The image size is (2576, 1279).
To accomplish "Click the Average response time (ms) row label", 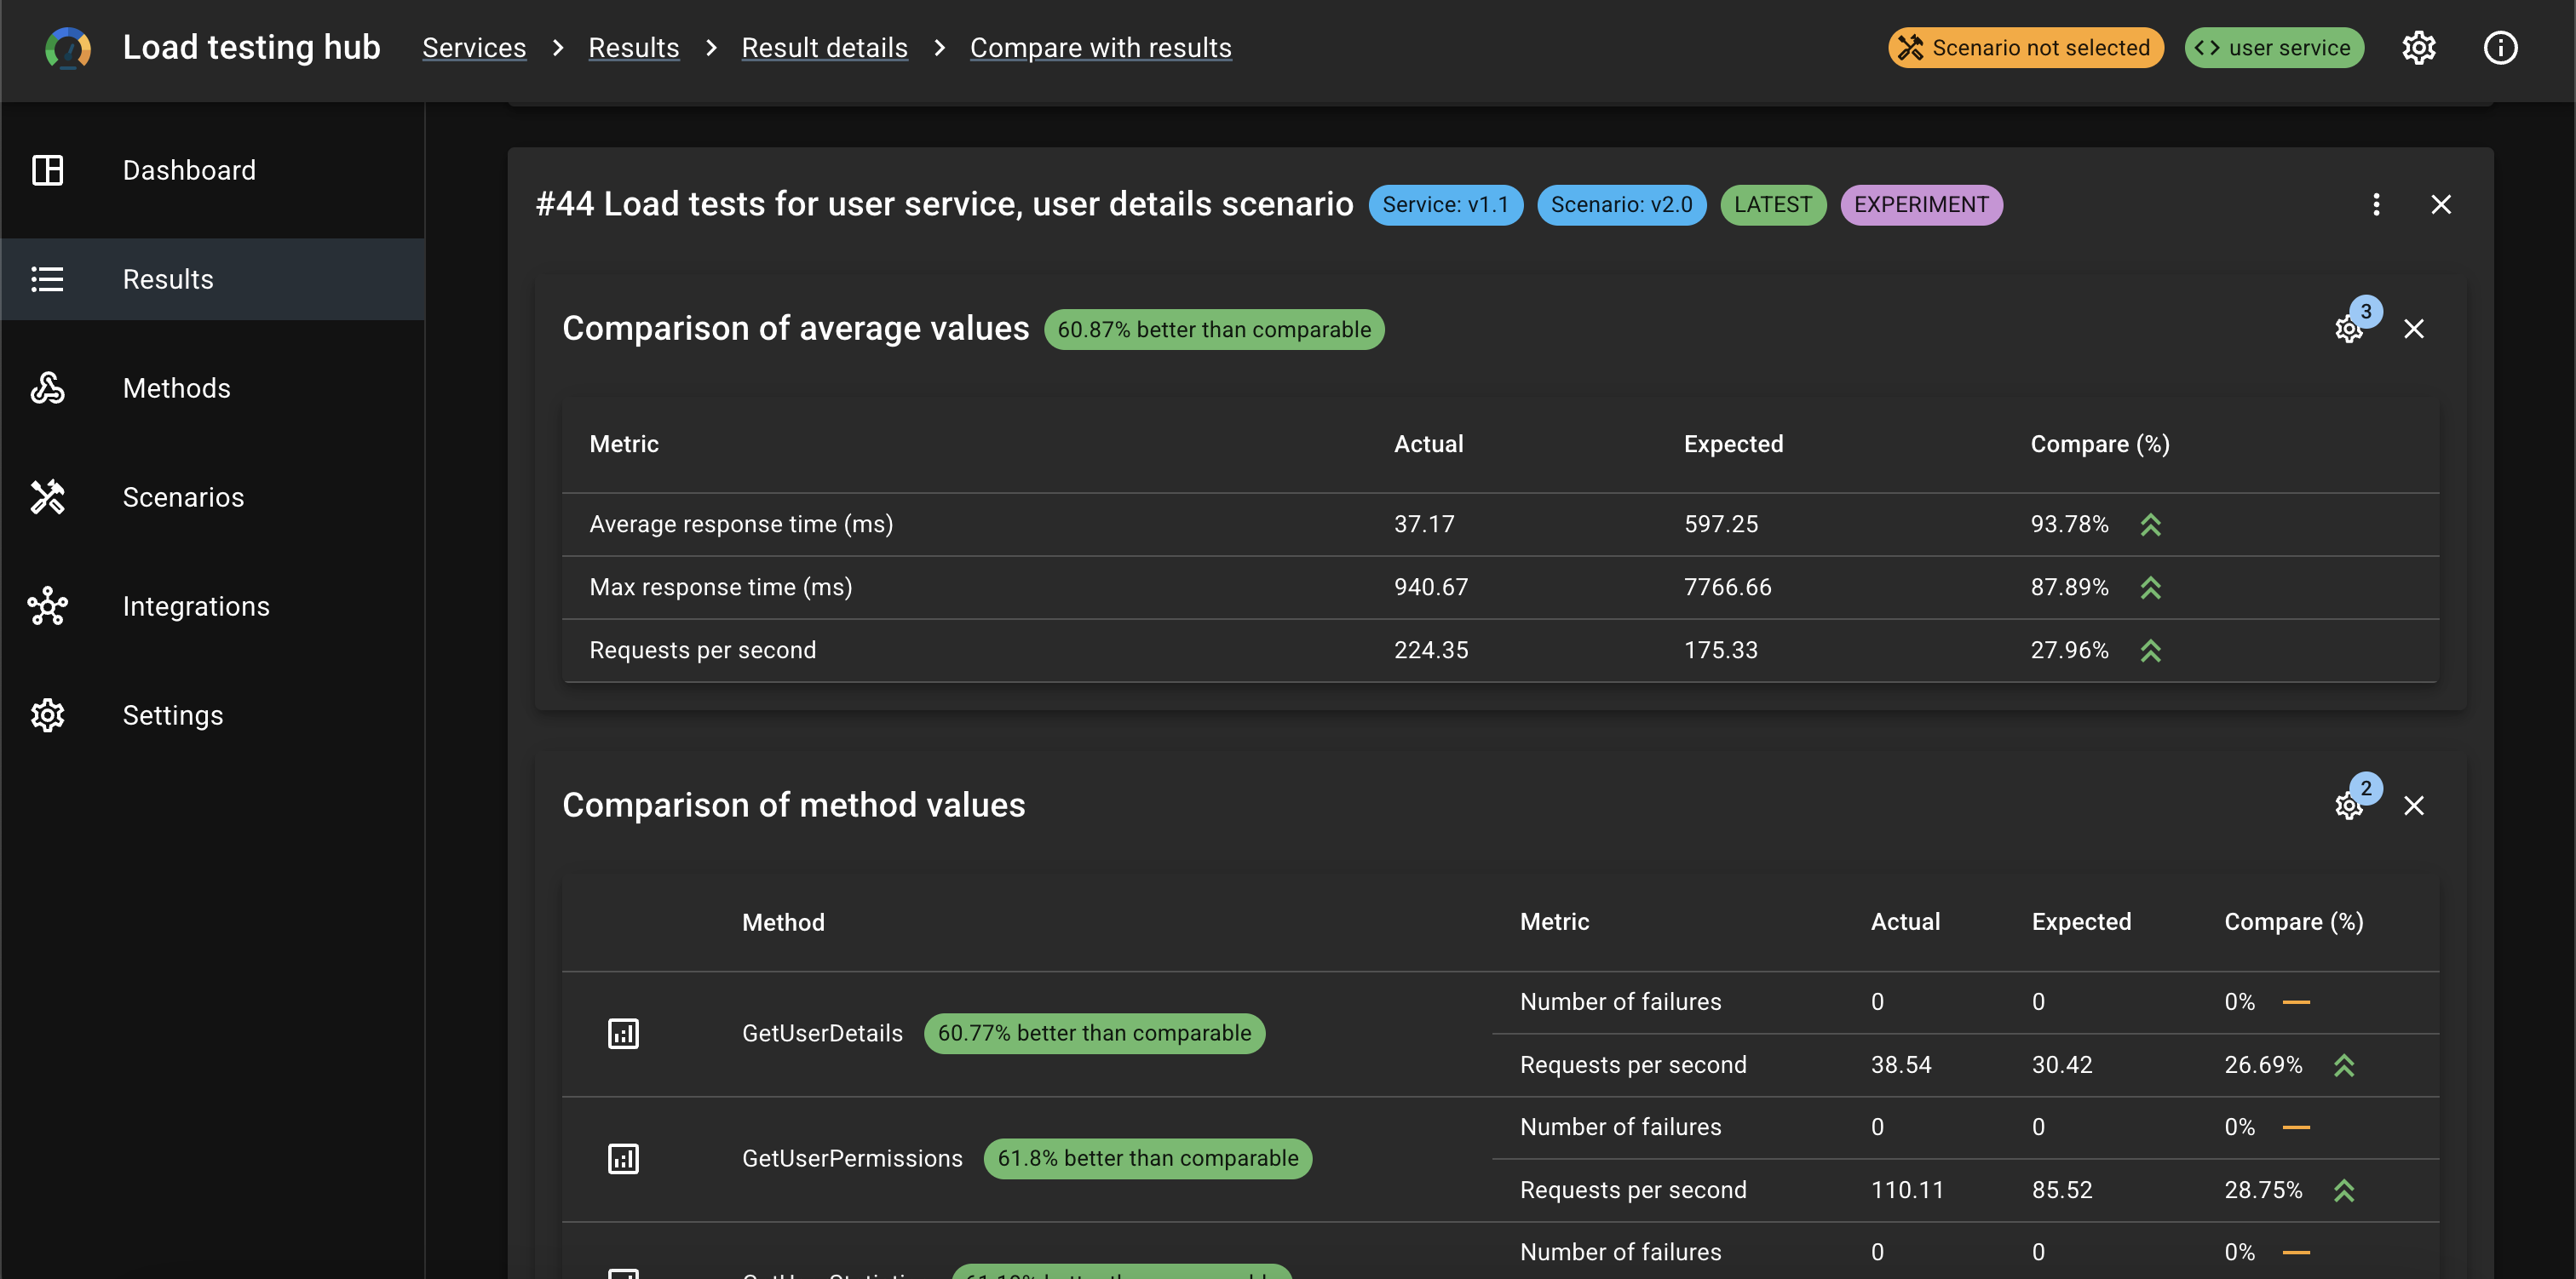I will pyautogui.click(x=741, y=525).
